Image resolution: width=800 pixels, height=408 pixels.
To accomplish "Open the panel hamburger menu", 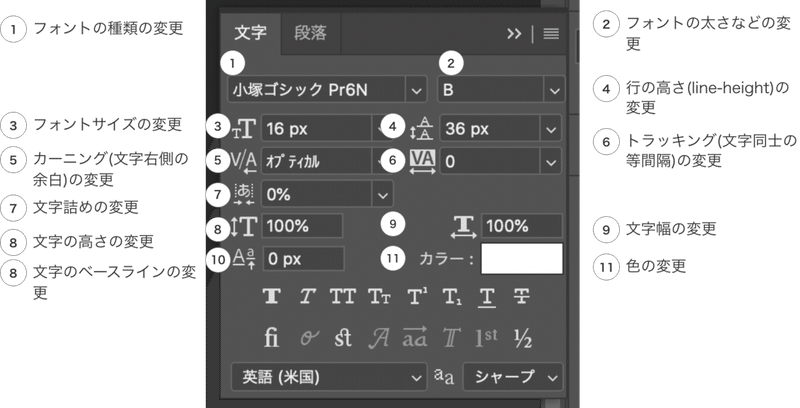I will pos(552,33).
